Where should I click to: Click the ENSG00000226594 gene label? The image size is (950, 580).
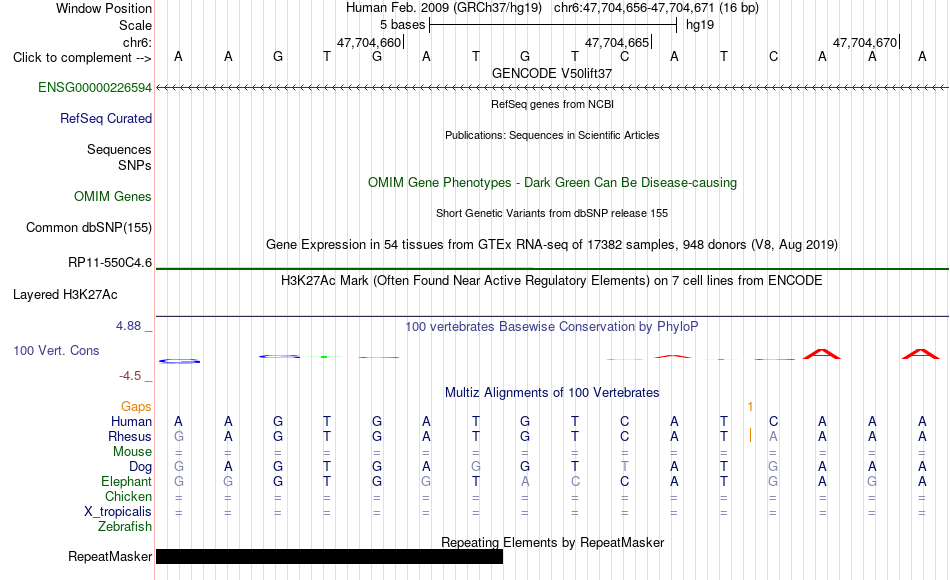pos(95,87)
